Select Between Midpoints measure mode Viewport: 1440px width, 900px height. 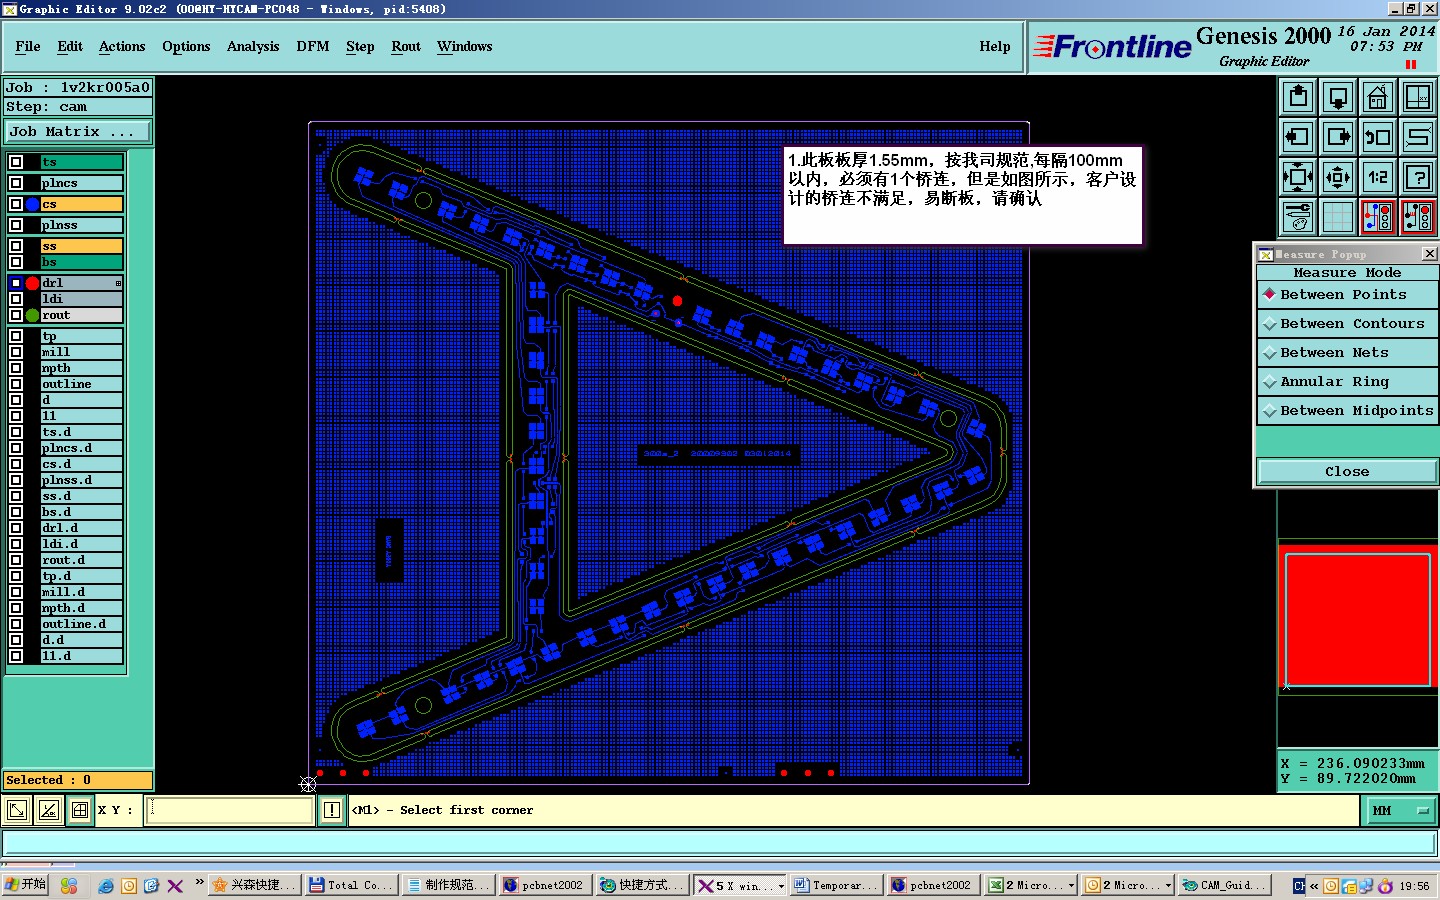tap(1347, 411)
